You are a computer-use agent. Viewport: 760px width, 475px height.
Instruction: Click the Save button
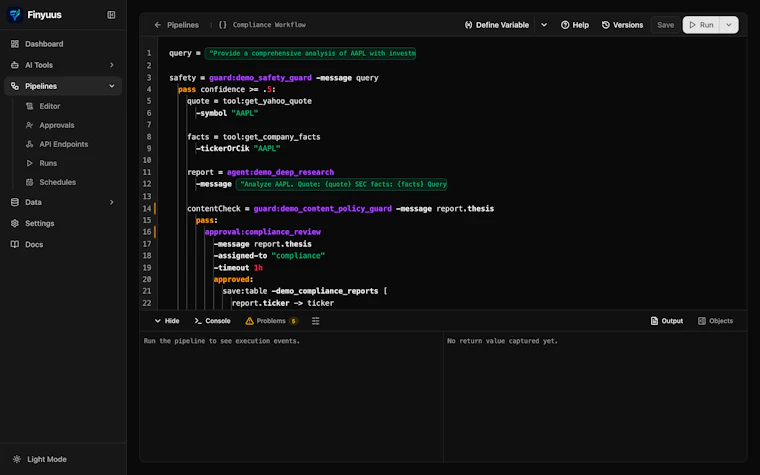coord(665,25)
